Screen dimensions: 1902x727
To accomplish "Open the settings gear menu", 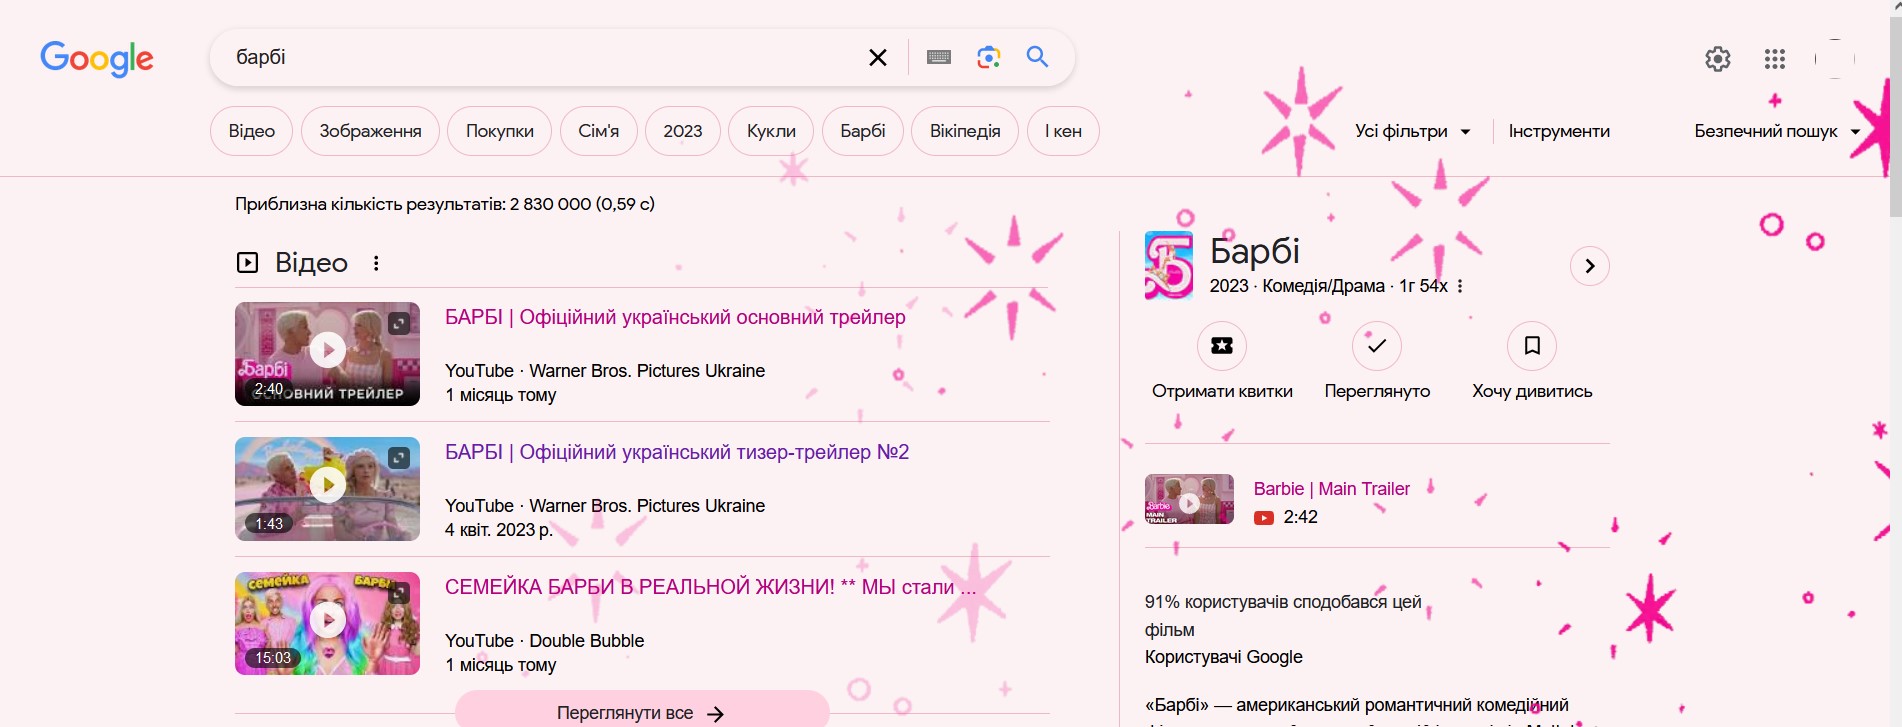I will (1717, 59).
